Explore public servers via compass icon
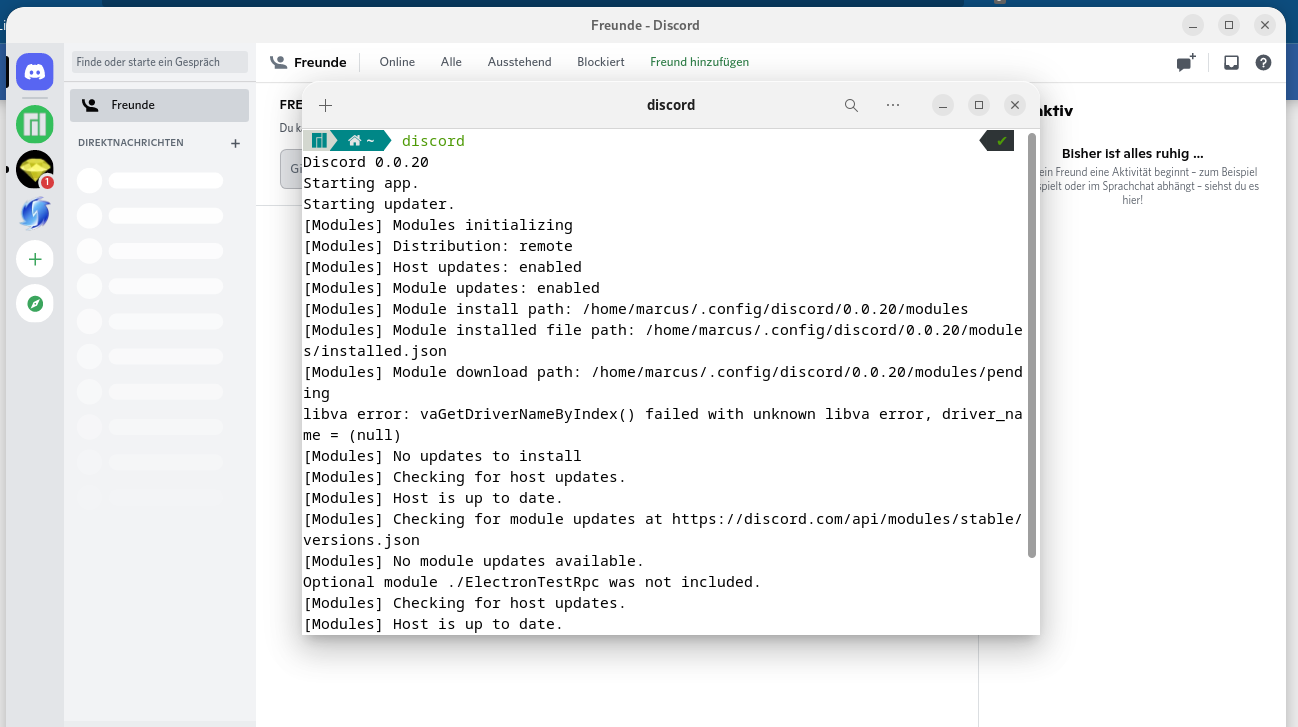This screenshot has height=727, width=1298. point(35,304)
